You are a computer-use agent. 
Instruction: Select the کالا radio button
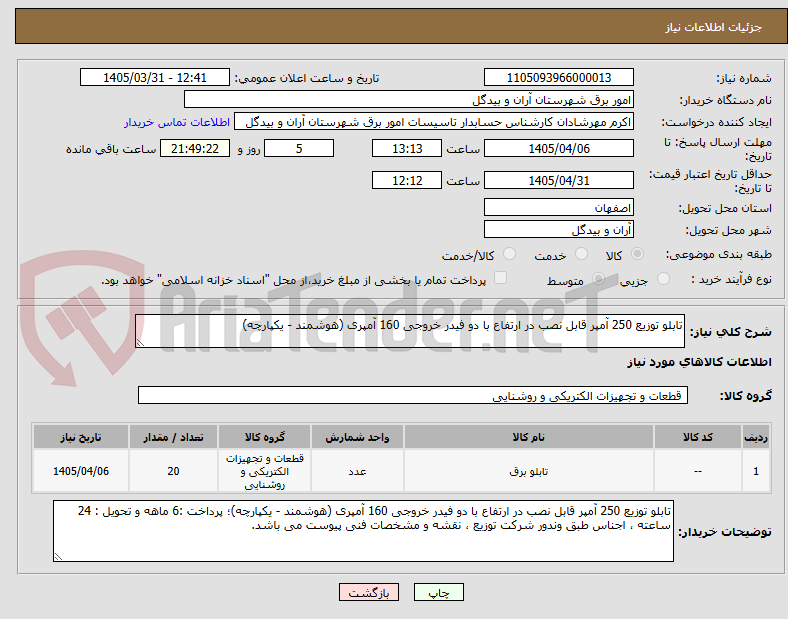637,254
